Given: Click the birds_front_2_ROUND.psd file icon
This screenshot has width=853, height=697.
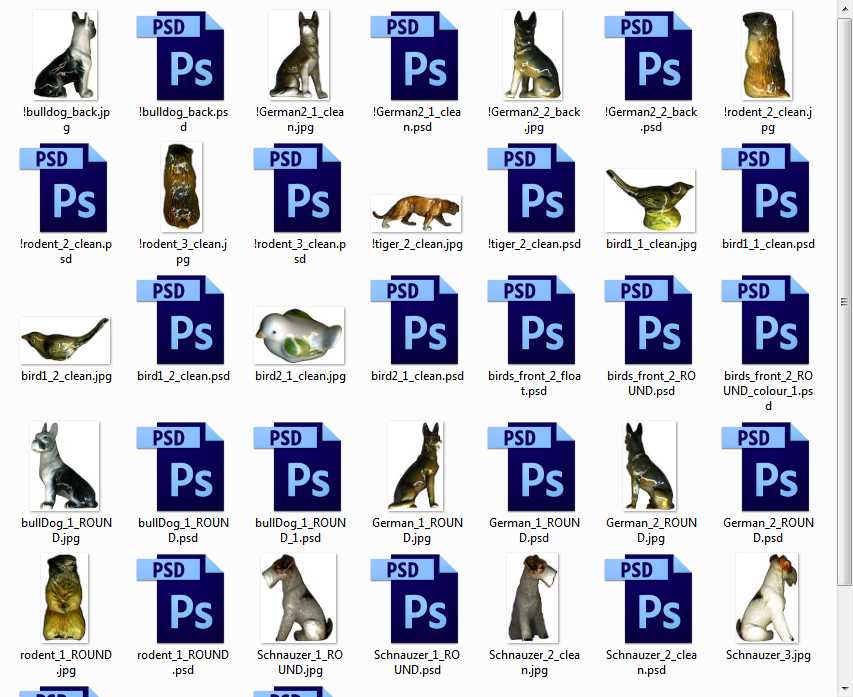Looking at the screenshot, I should (648, 320).
